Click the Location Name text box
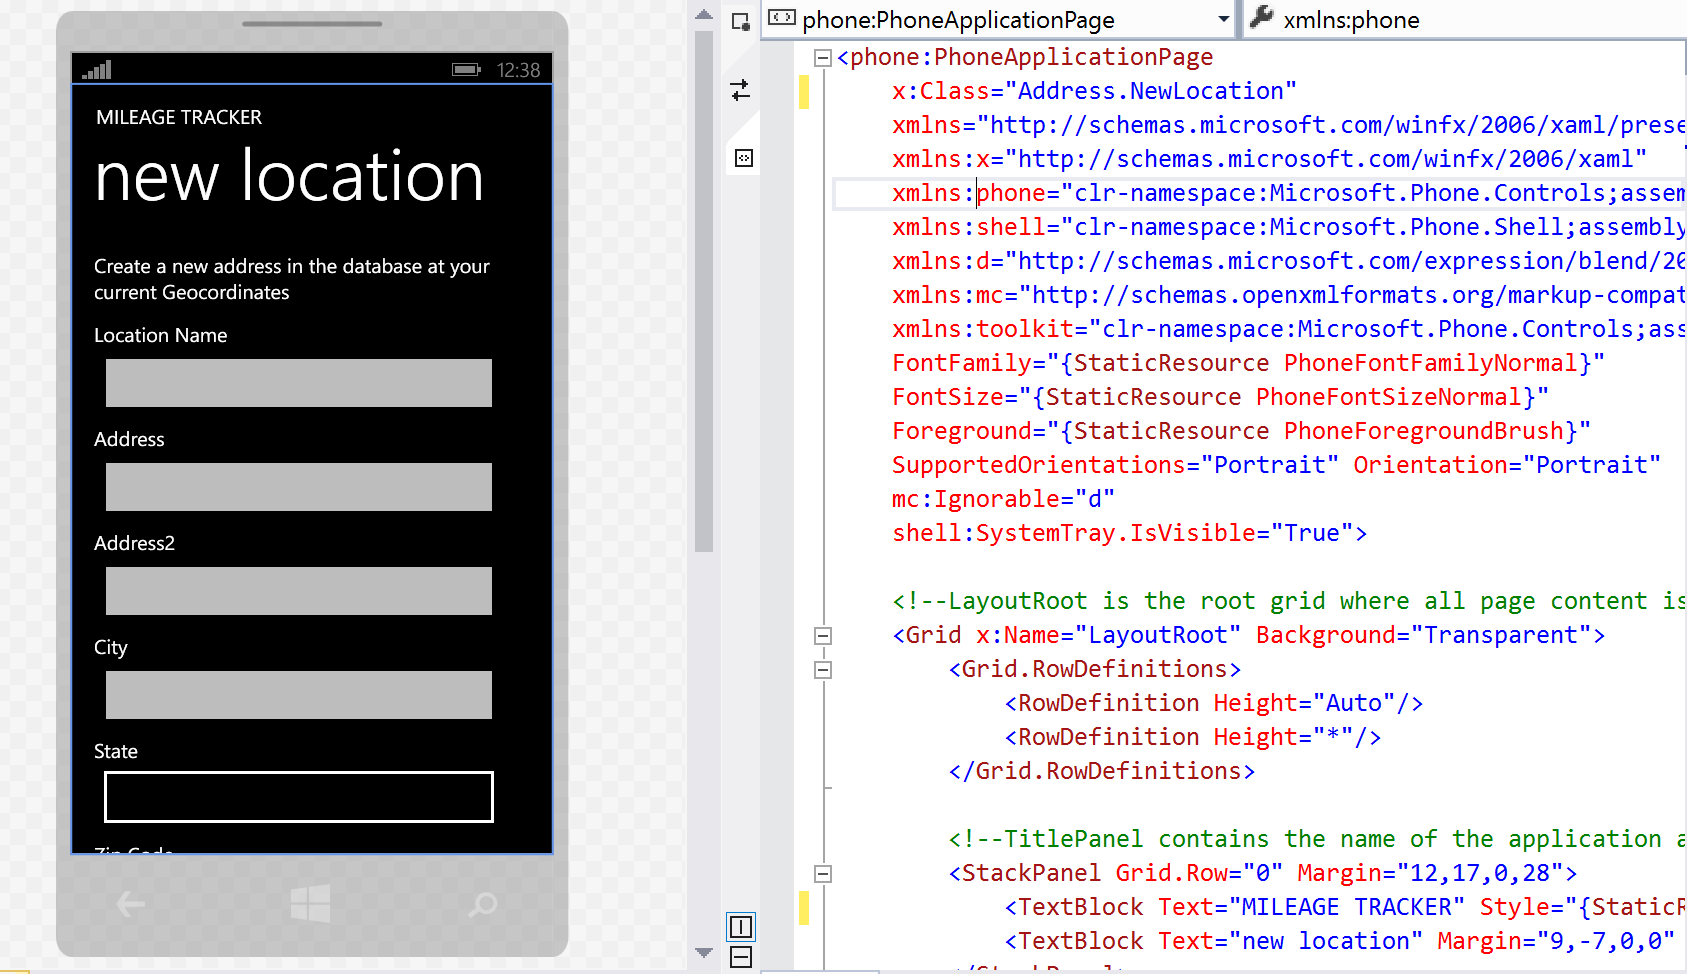Image resolution: width=1687 pixels, height=974 pixels. [x=298, y=383]
